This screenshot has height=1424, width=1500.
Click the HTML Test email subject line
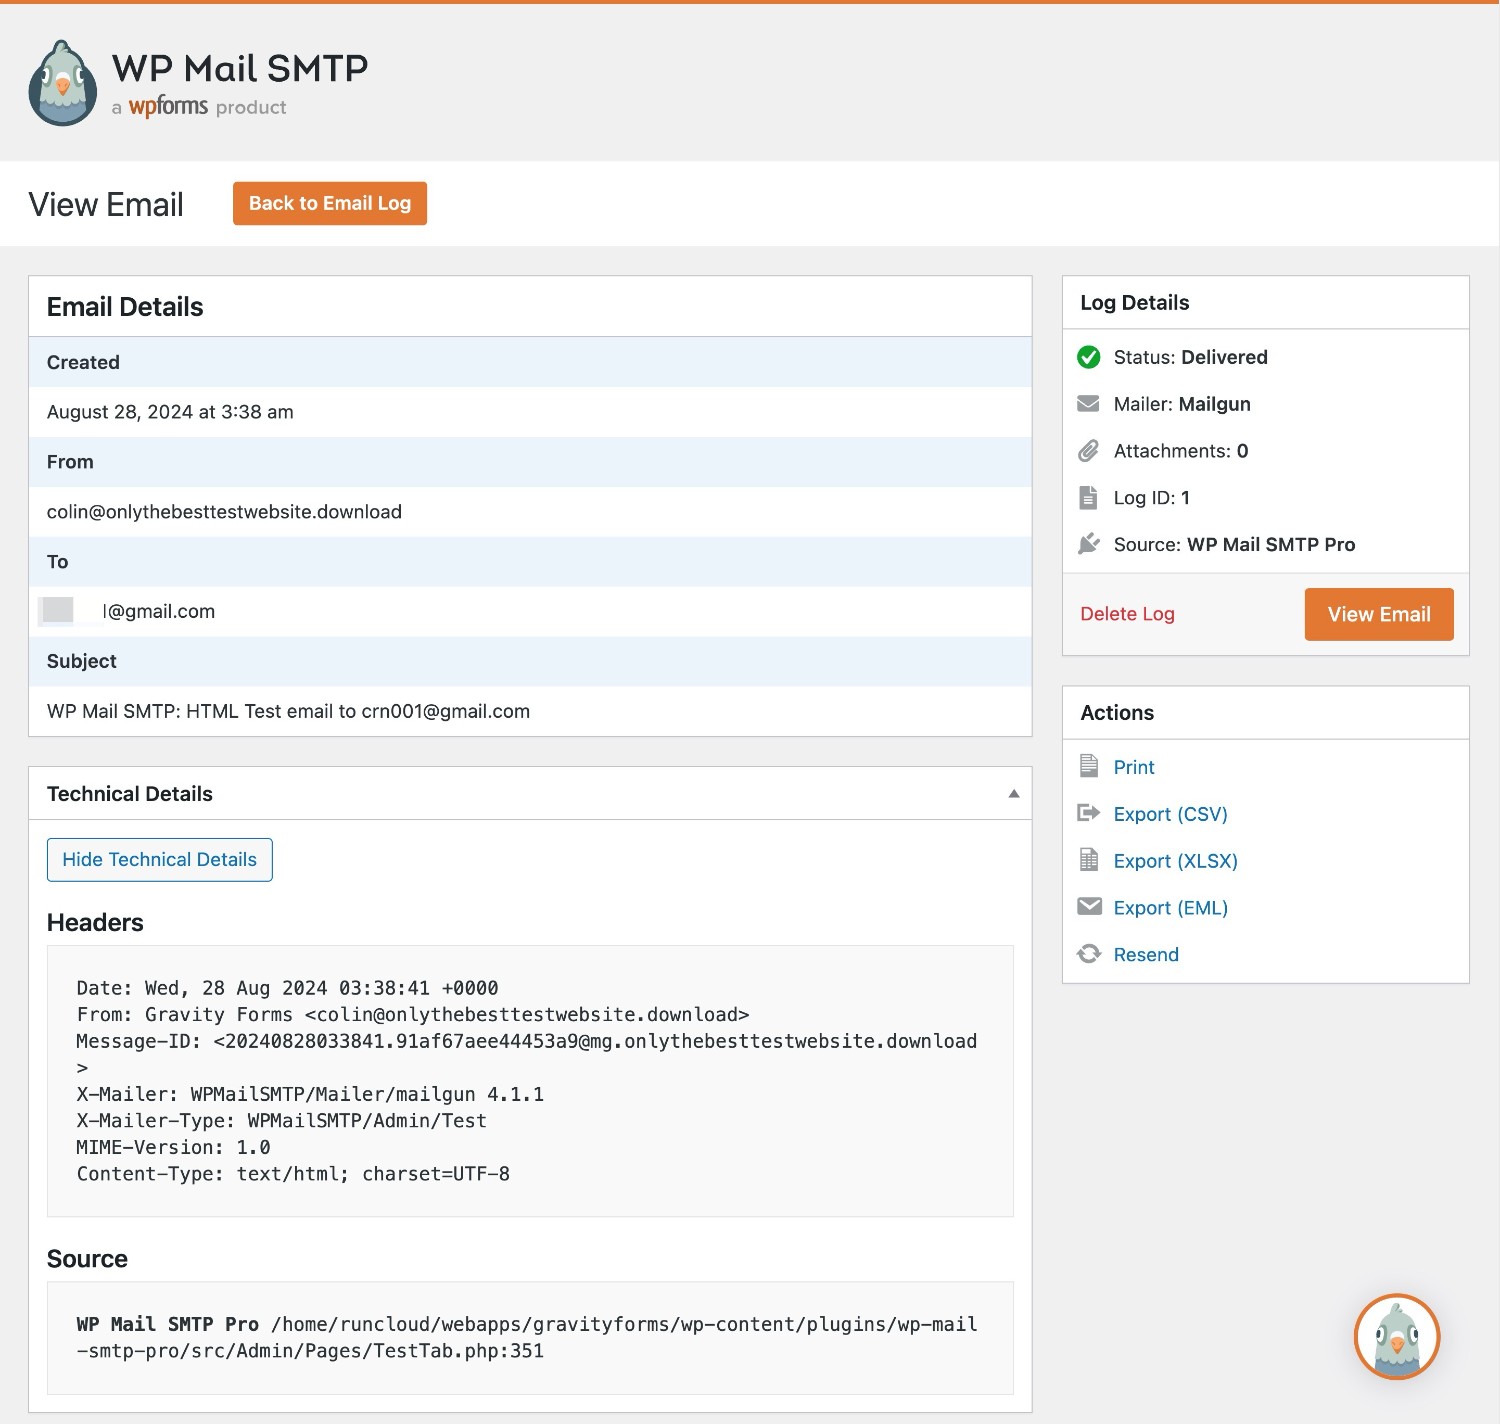[x=288, y=711]
